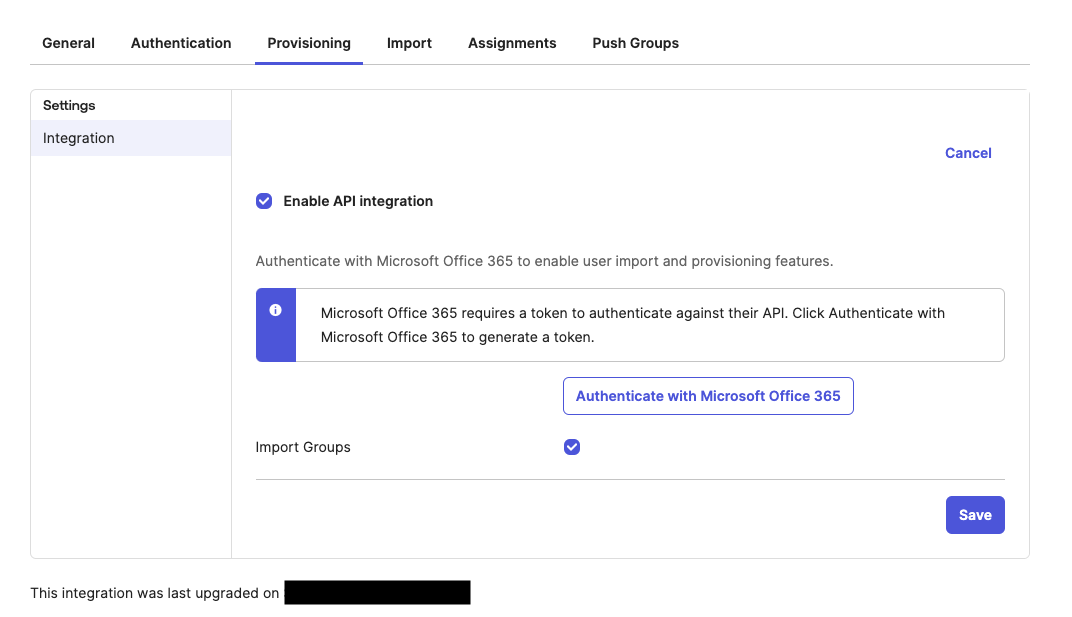Click the info icon in the blue banner
The image size is (1072, 617).
point(276,310)
